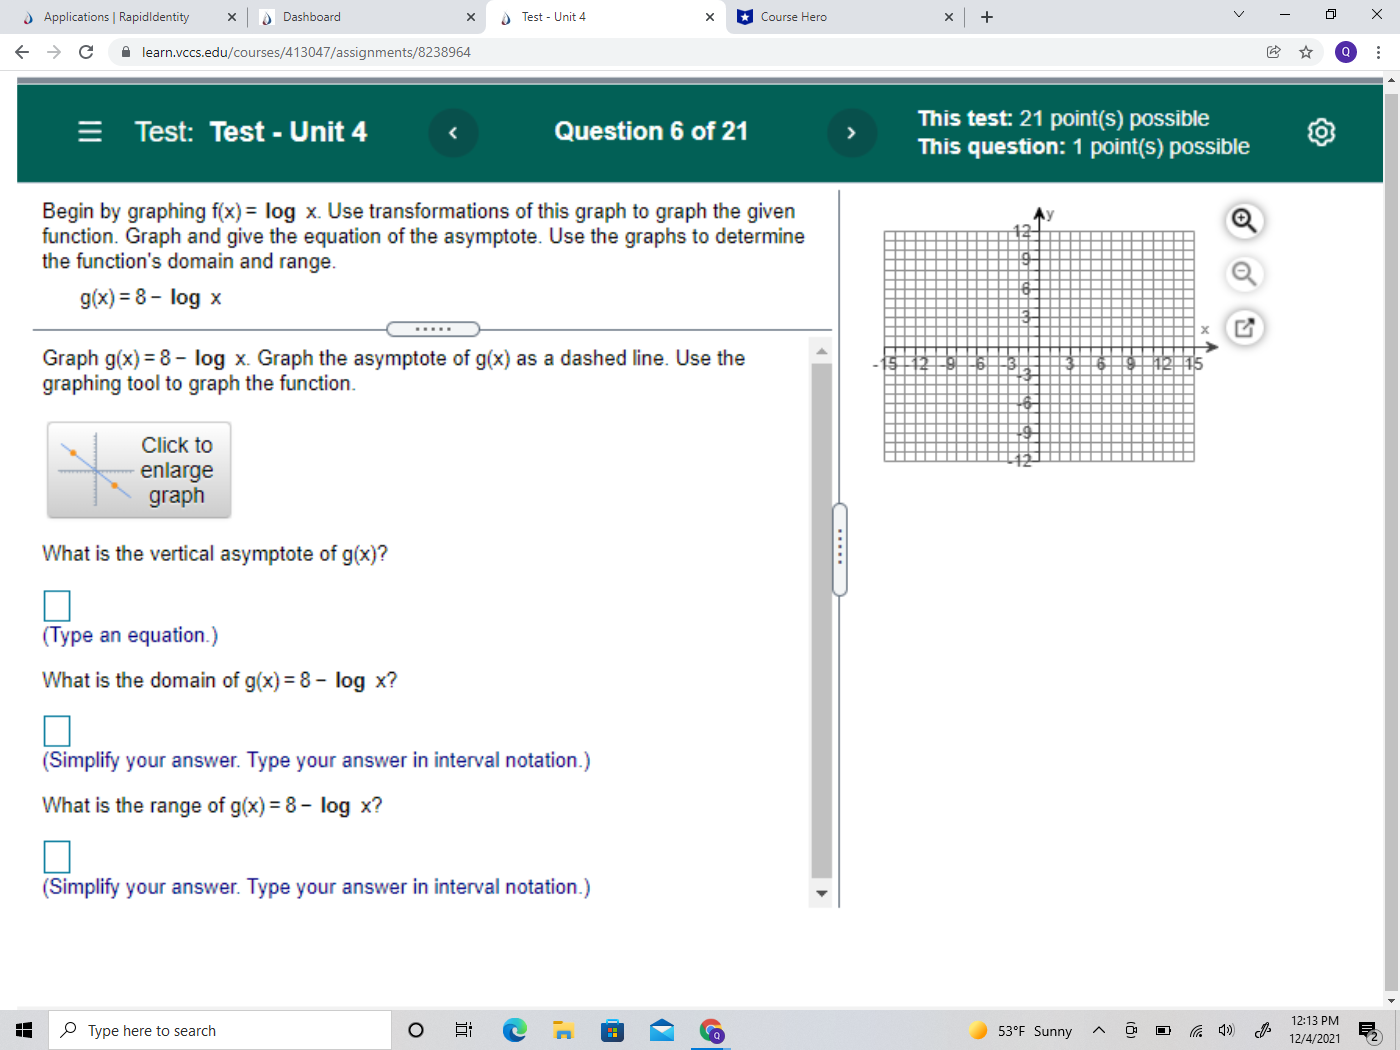This screenshot has height=1050, width=1400.
Task: Click the vertical asymptote answer box
Action: point(57,605)
